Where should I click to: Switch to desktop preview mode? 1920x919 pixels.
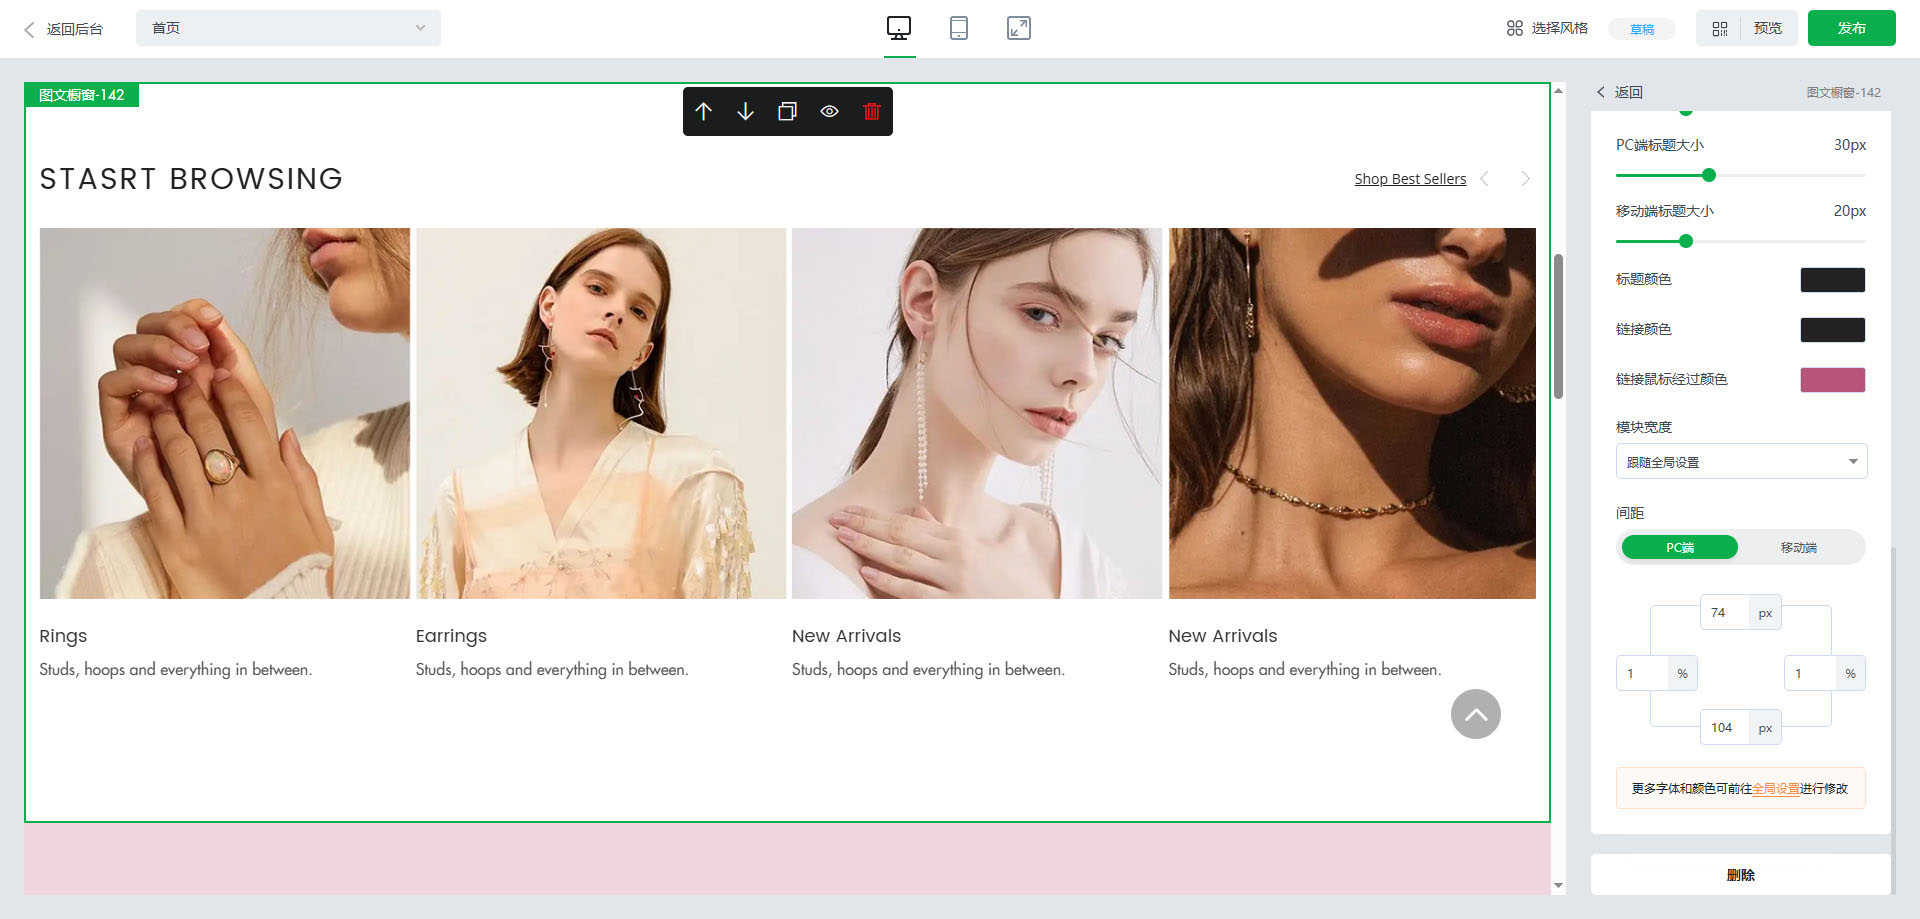coord(899,28)
